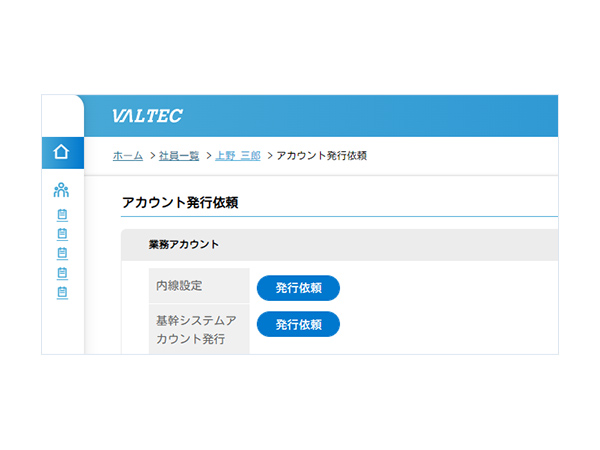The height and width of the screenshot is (450, 600).
Task: Click the fifth clipboard icon in sidebar
Action: (x=62, y=292)
